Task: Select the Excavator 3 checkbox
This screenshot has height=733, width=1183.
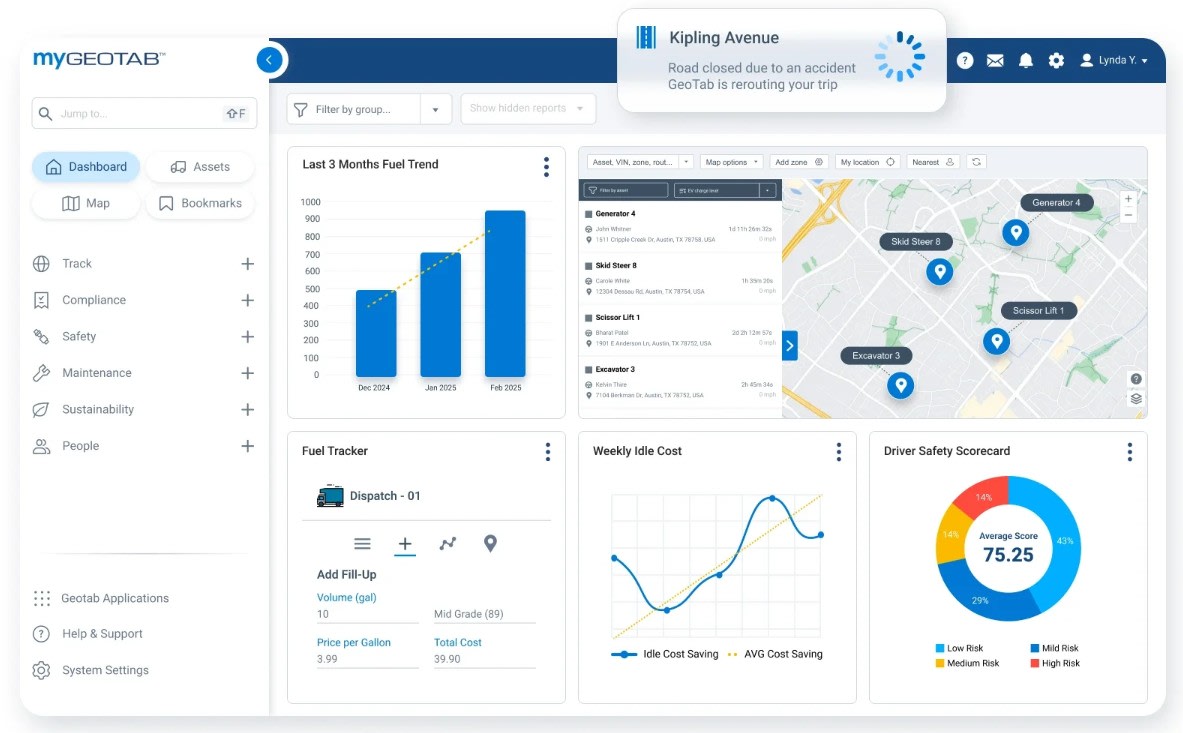Action: pos(588,370)
